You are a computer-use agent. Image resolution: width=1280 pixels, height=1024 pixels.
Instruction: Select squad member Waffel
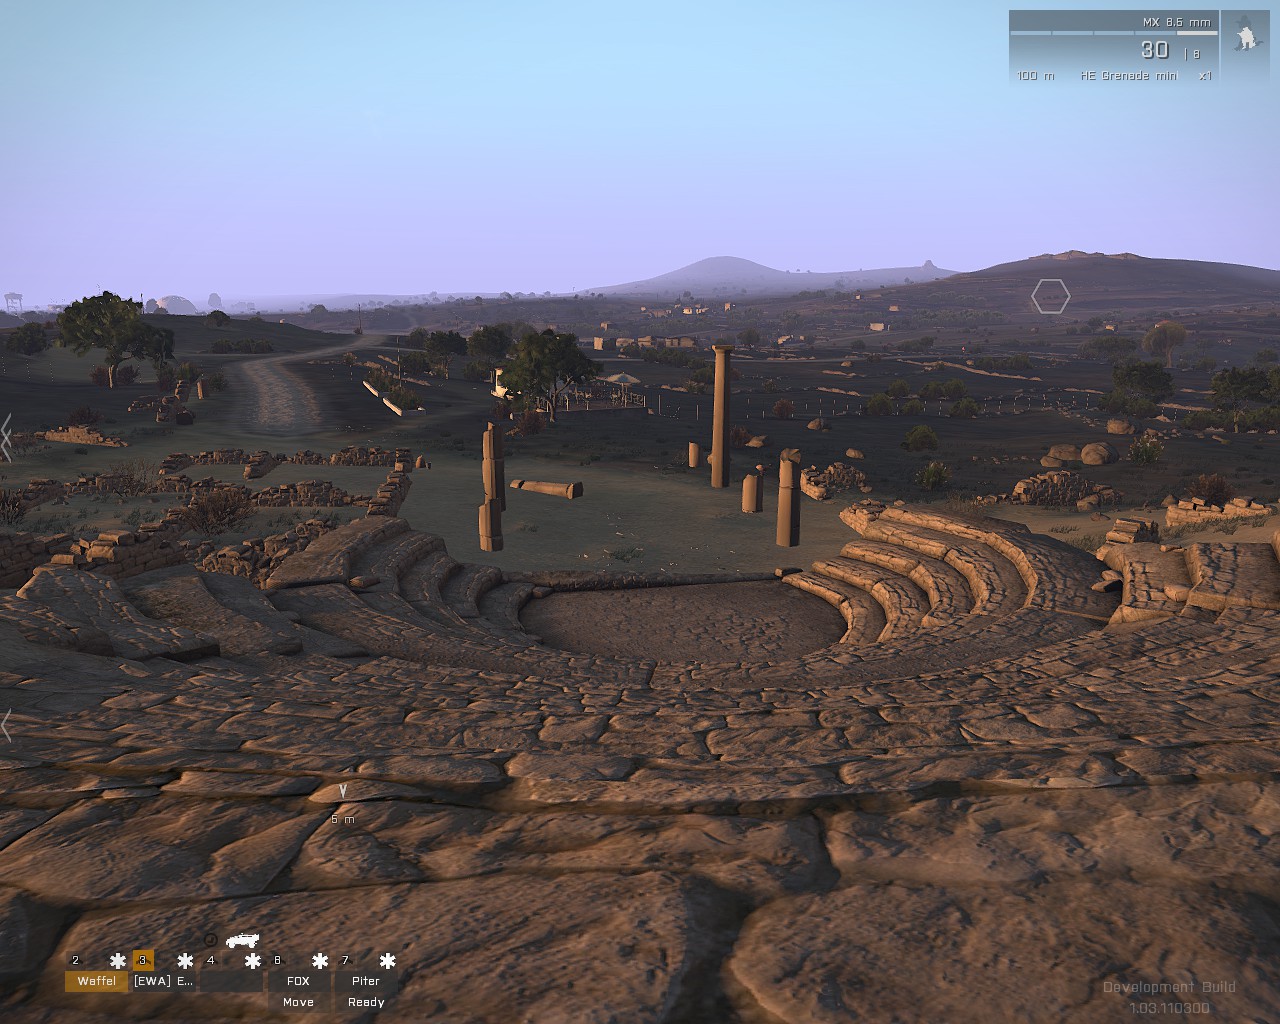coord(97,981)
